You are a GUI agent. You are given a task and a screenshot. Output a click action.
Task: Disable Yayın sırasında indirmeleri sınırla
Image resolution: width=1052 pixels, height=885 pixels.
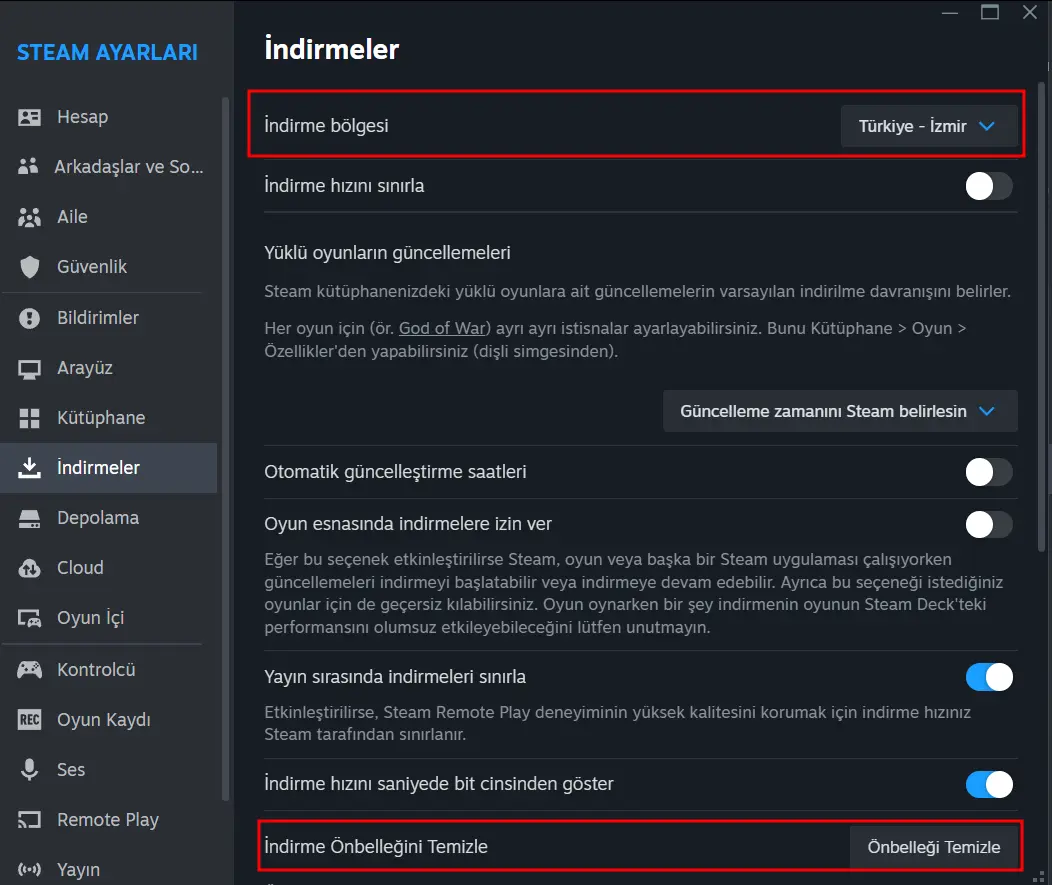tap(989, 677)
